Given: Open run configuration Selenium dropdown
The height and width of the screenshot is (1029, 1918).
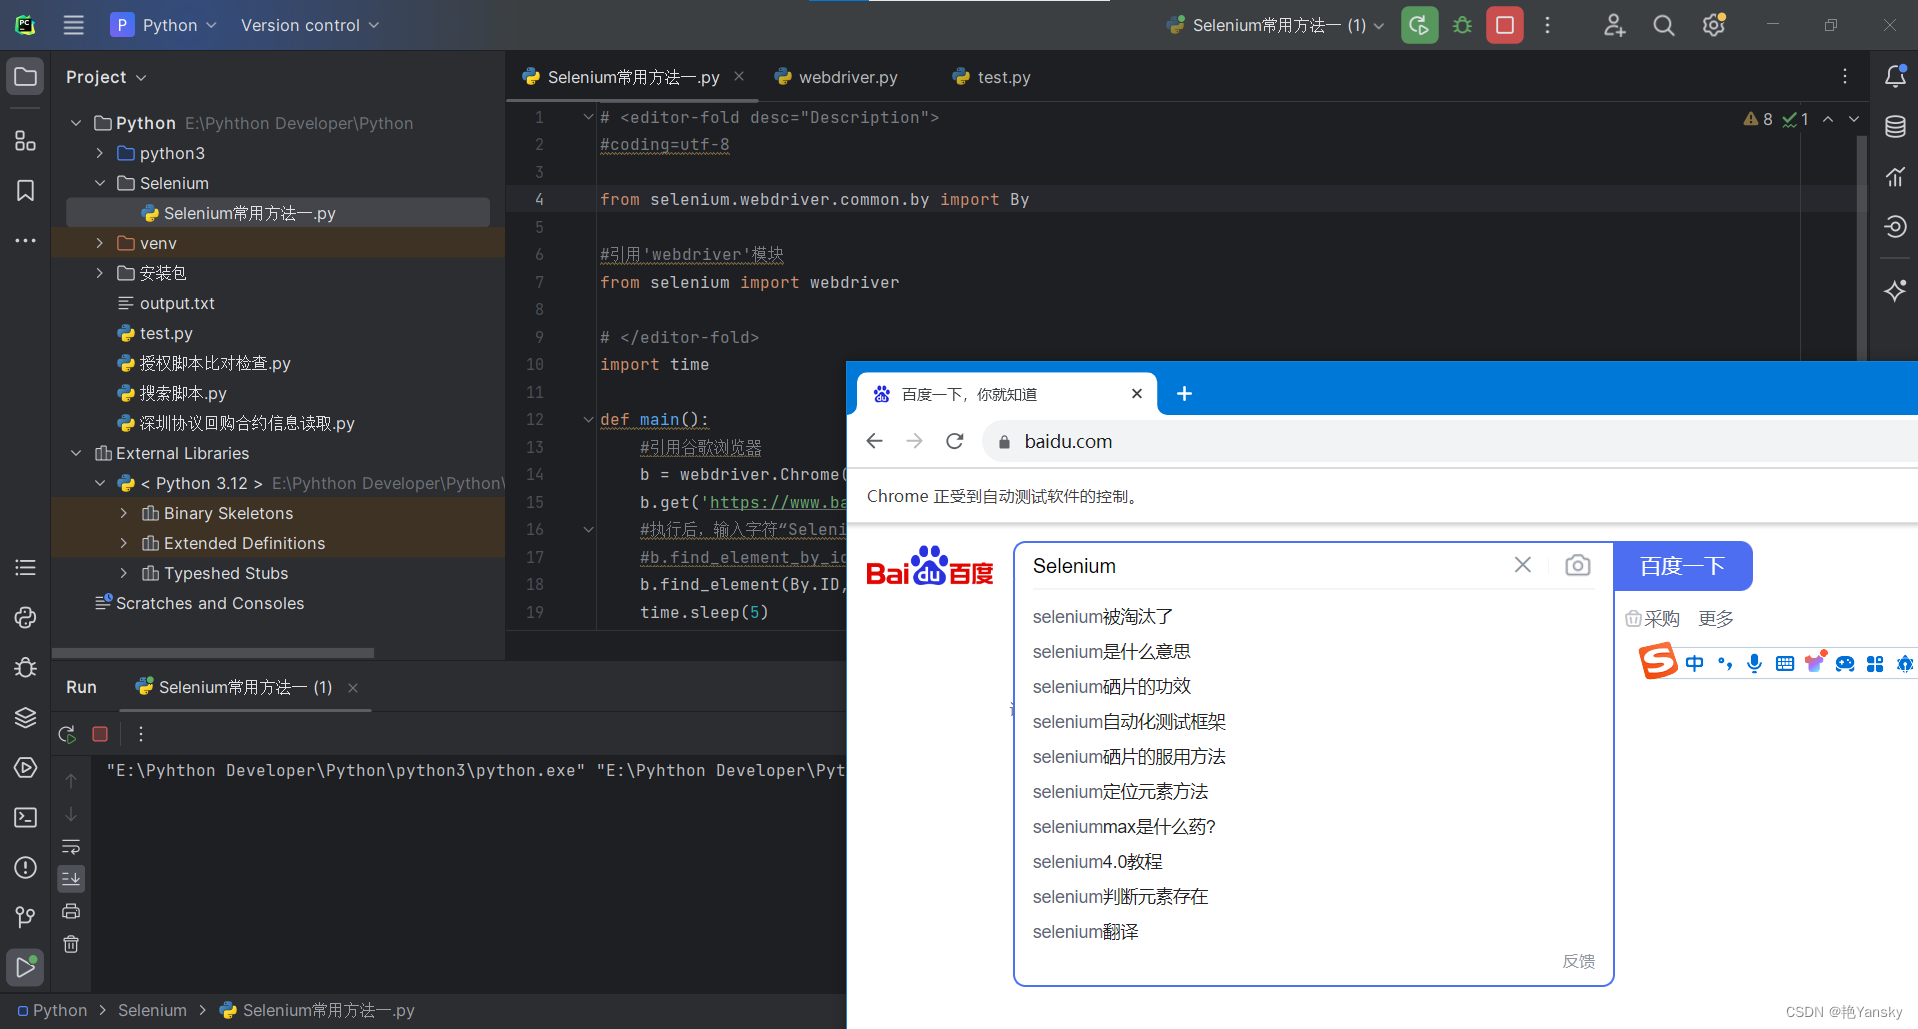Looking at the screenshot, I should (1275, 25).
